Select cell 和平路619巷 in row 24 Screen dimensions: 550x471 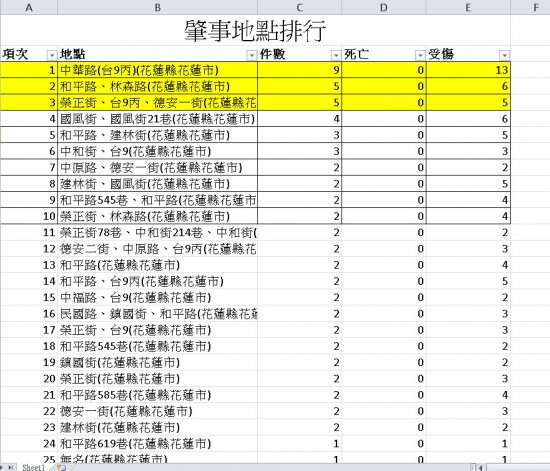(157, 444)
